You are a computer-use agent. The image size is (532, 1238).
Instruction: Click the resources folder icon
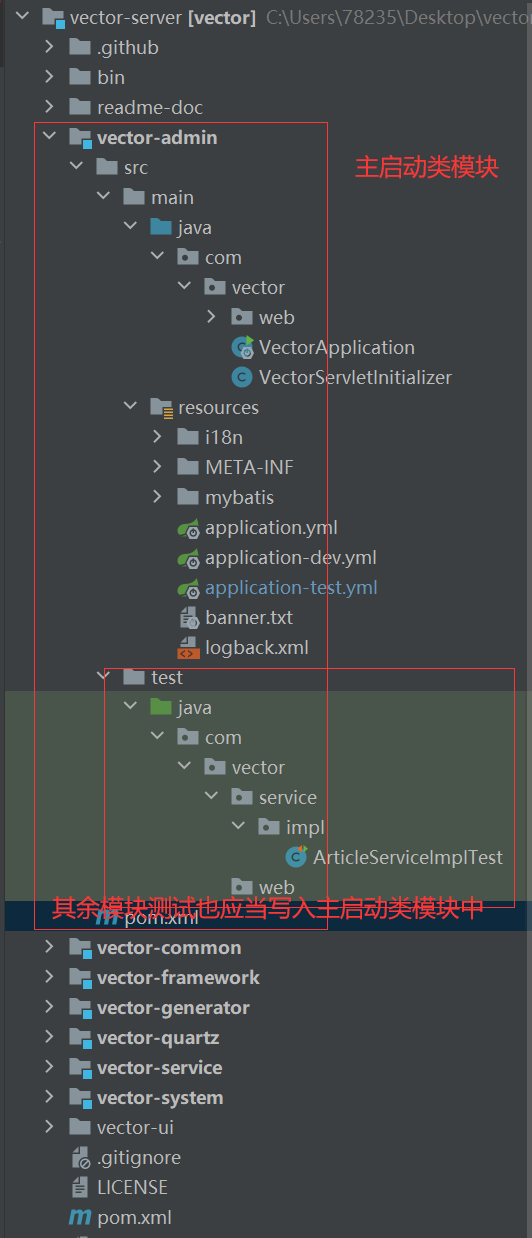tap(161, 408)
